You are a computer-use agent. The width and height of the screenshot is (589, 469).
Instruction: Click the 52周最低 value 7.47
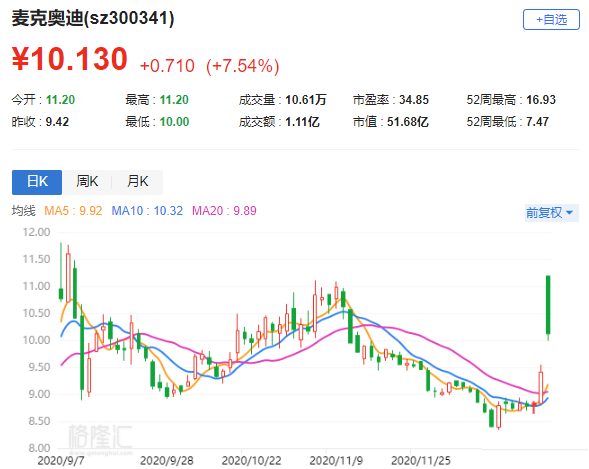(x=537, y=122)
